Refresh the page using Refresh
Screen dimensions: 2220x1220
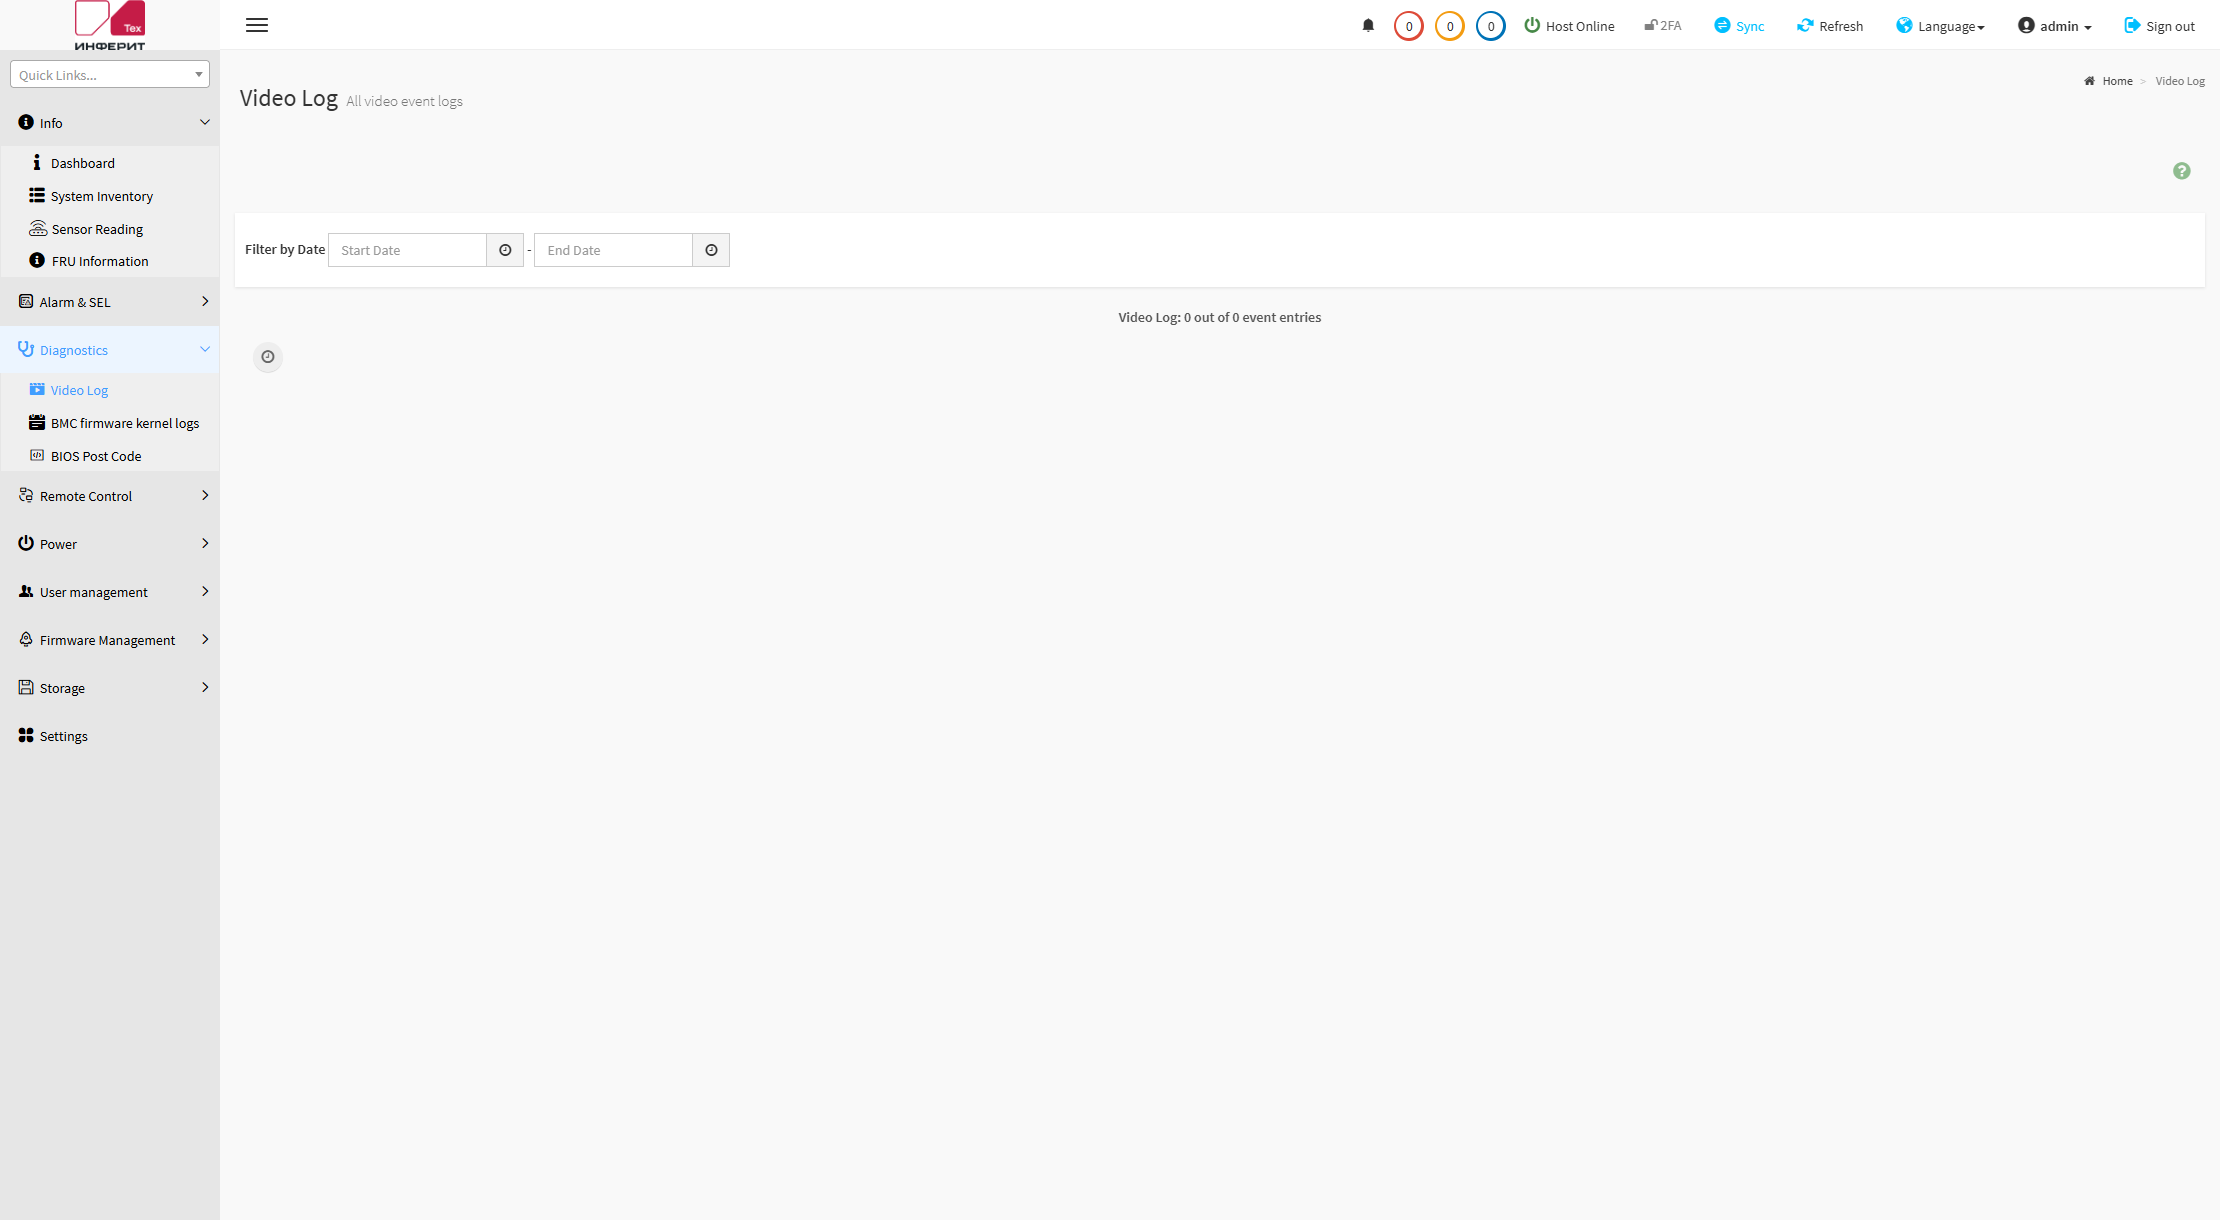[1830, 26]
